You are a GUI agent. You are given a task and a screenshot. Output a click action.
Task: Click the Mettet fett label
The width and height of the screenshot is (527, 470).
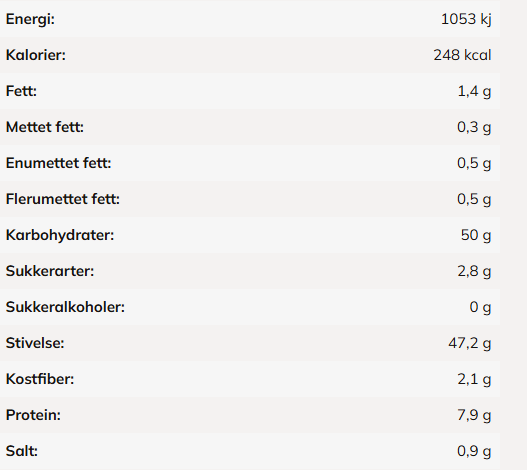pos(45,127)
